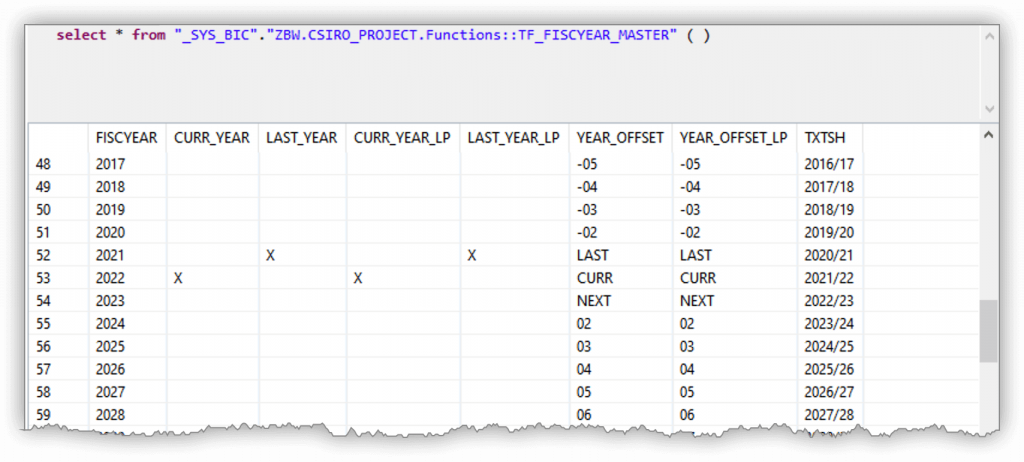Click the X in CURR_YEAR for 2022

click(178, 278)
